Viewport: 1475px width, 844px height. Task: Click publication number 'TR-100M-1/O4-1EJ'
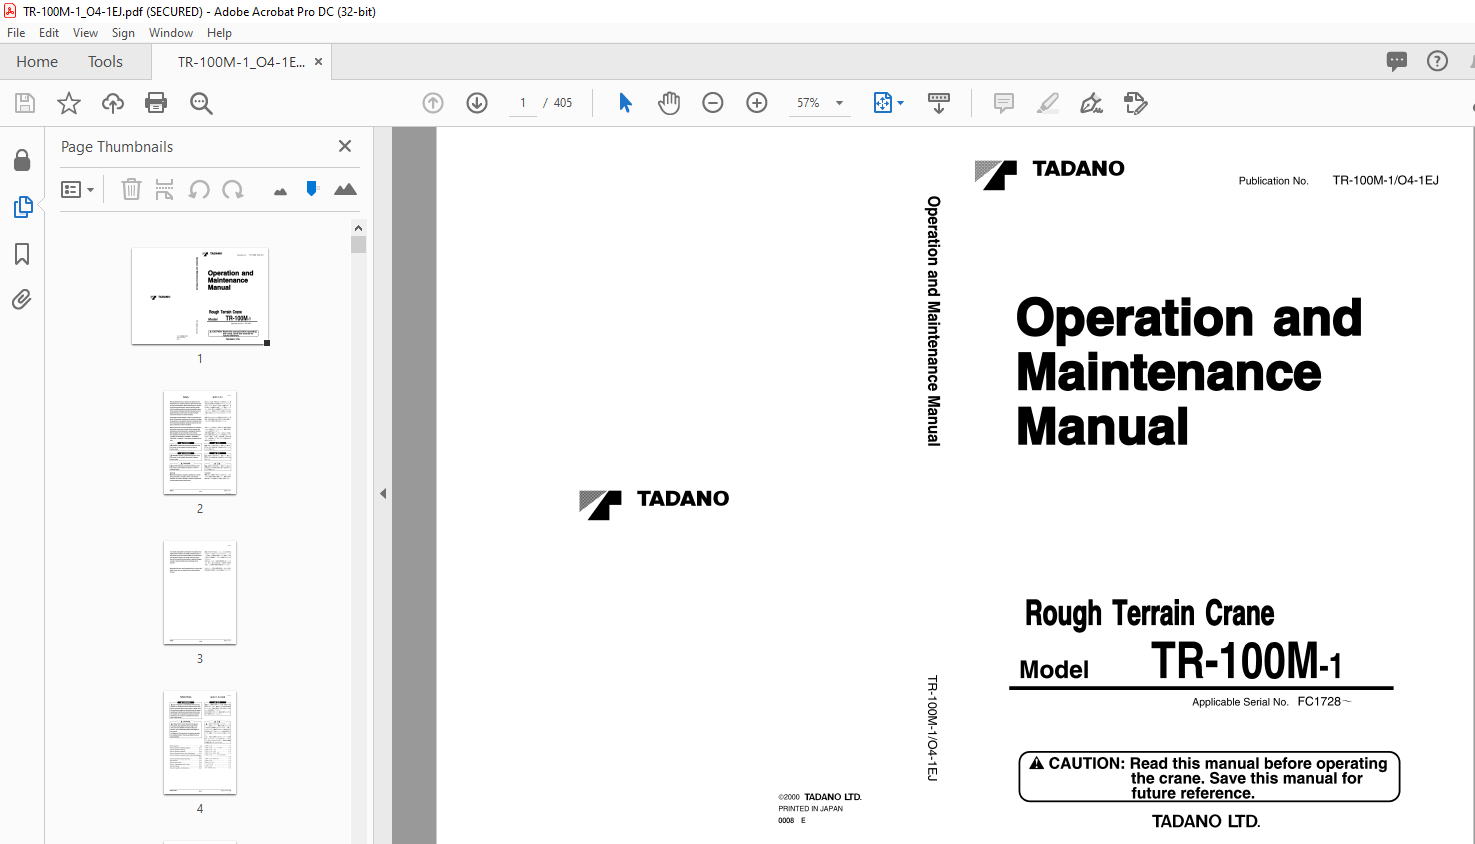pos(1385,181)
